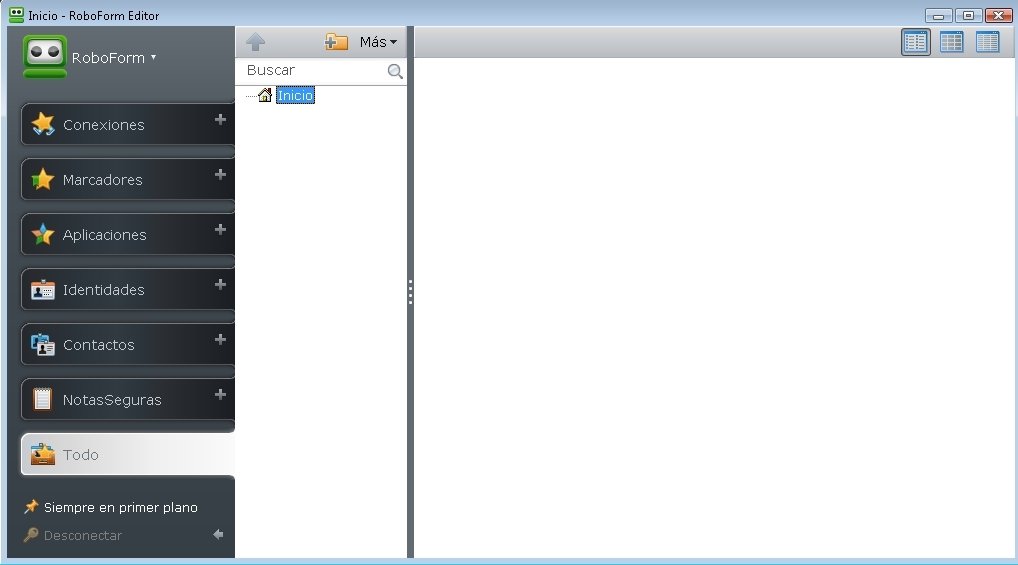Add a new Conexiones entry with plus
Screen dimensions: 1018x565
pos(220,119)
